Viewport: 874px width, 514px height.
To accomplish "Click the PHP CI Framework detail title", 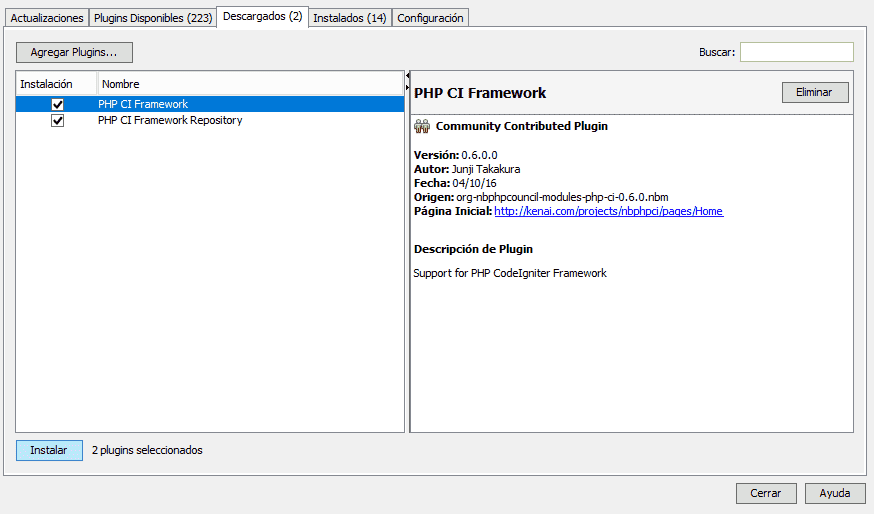I will coord(480,93).
